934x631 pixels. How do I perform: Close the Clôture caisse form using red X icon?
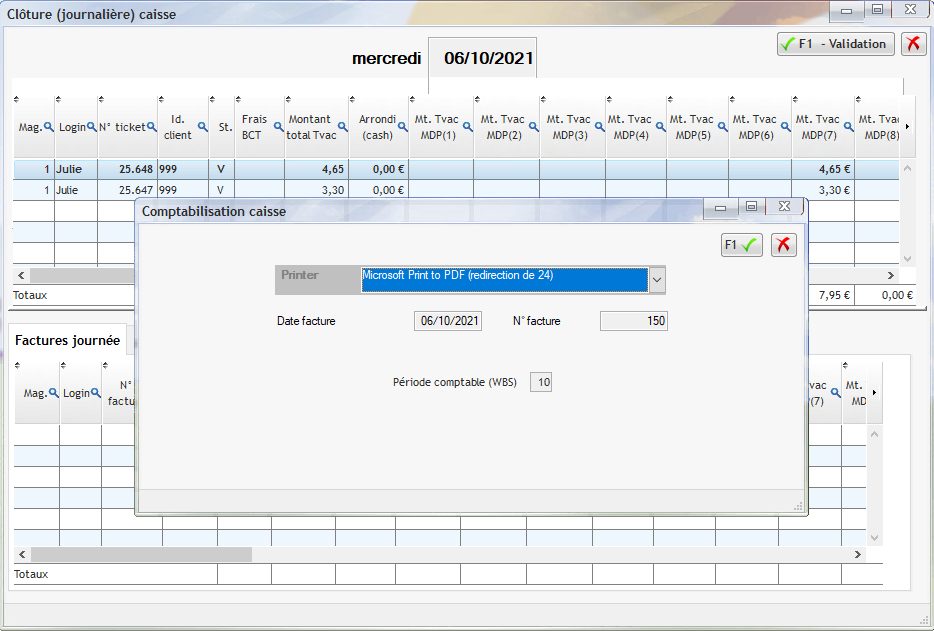(913, 44)
